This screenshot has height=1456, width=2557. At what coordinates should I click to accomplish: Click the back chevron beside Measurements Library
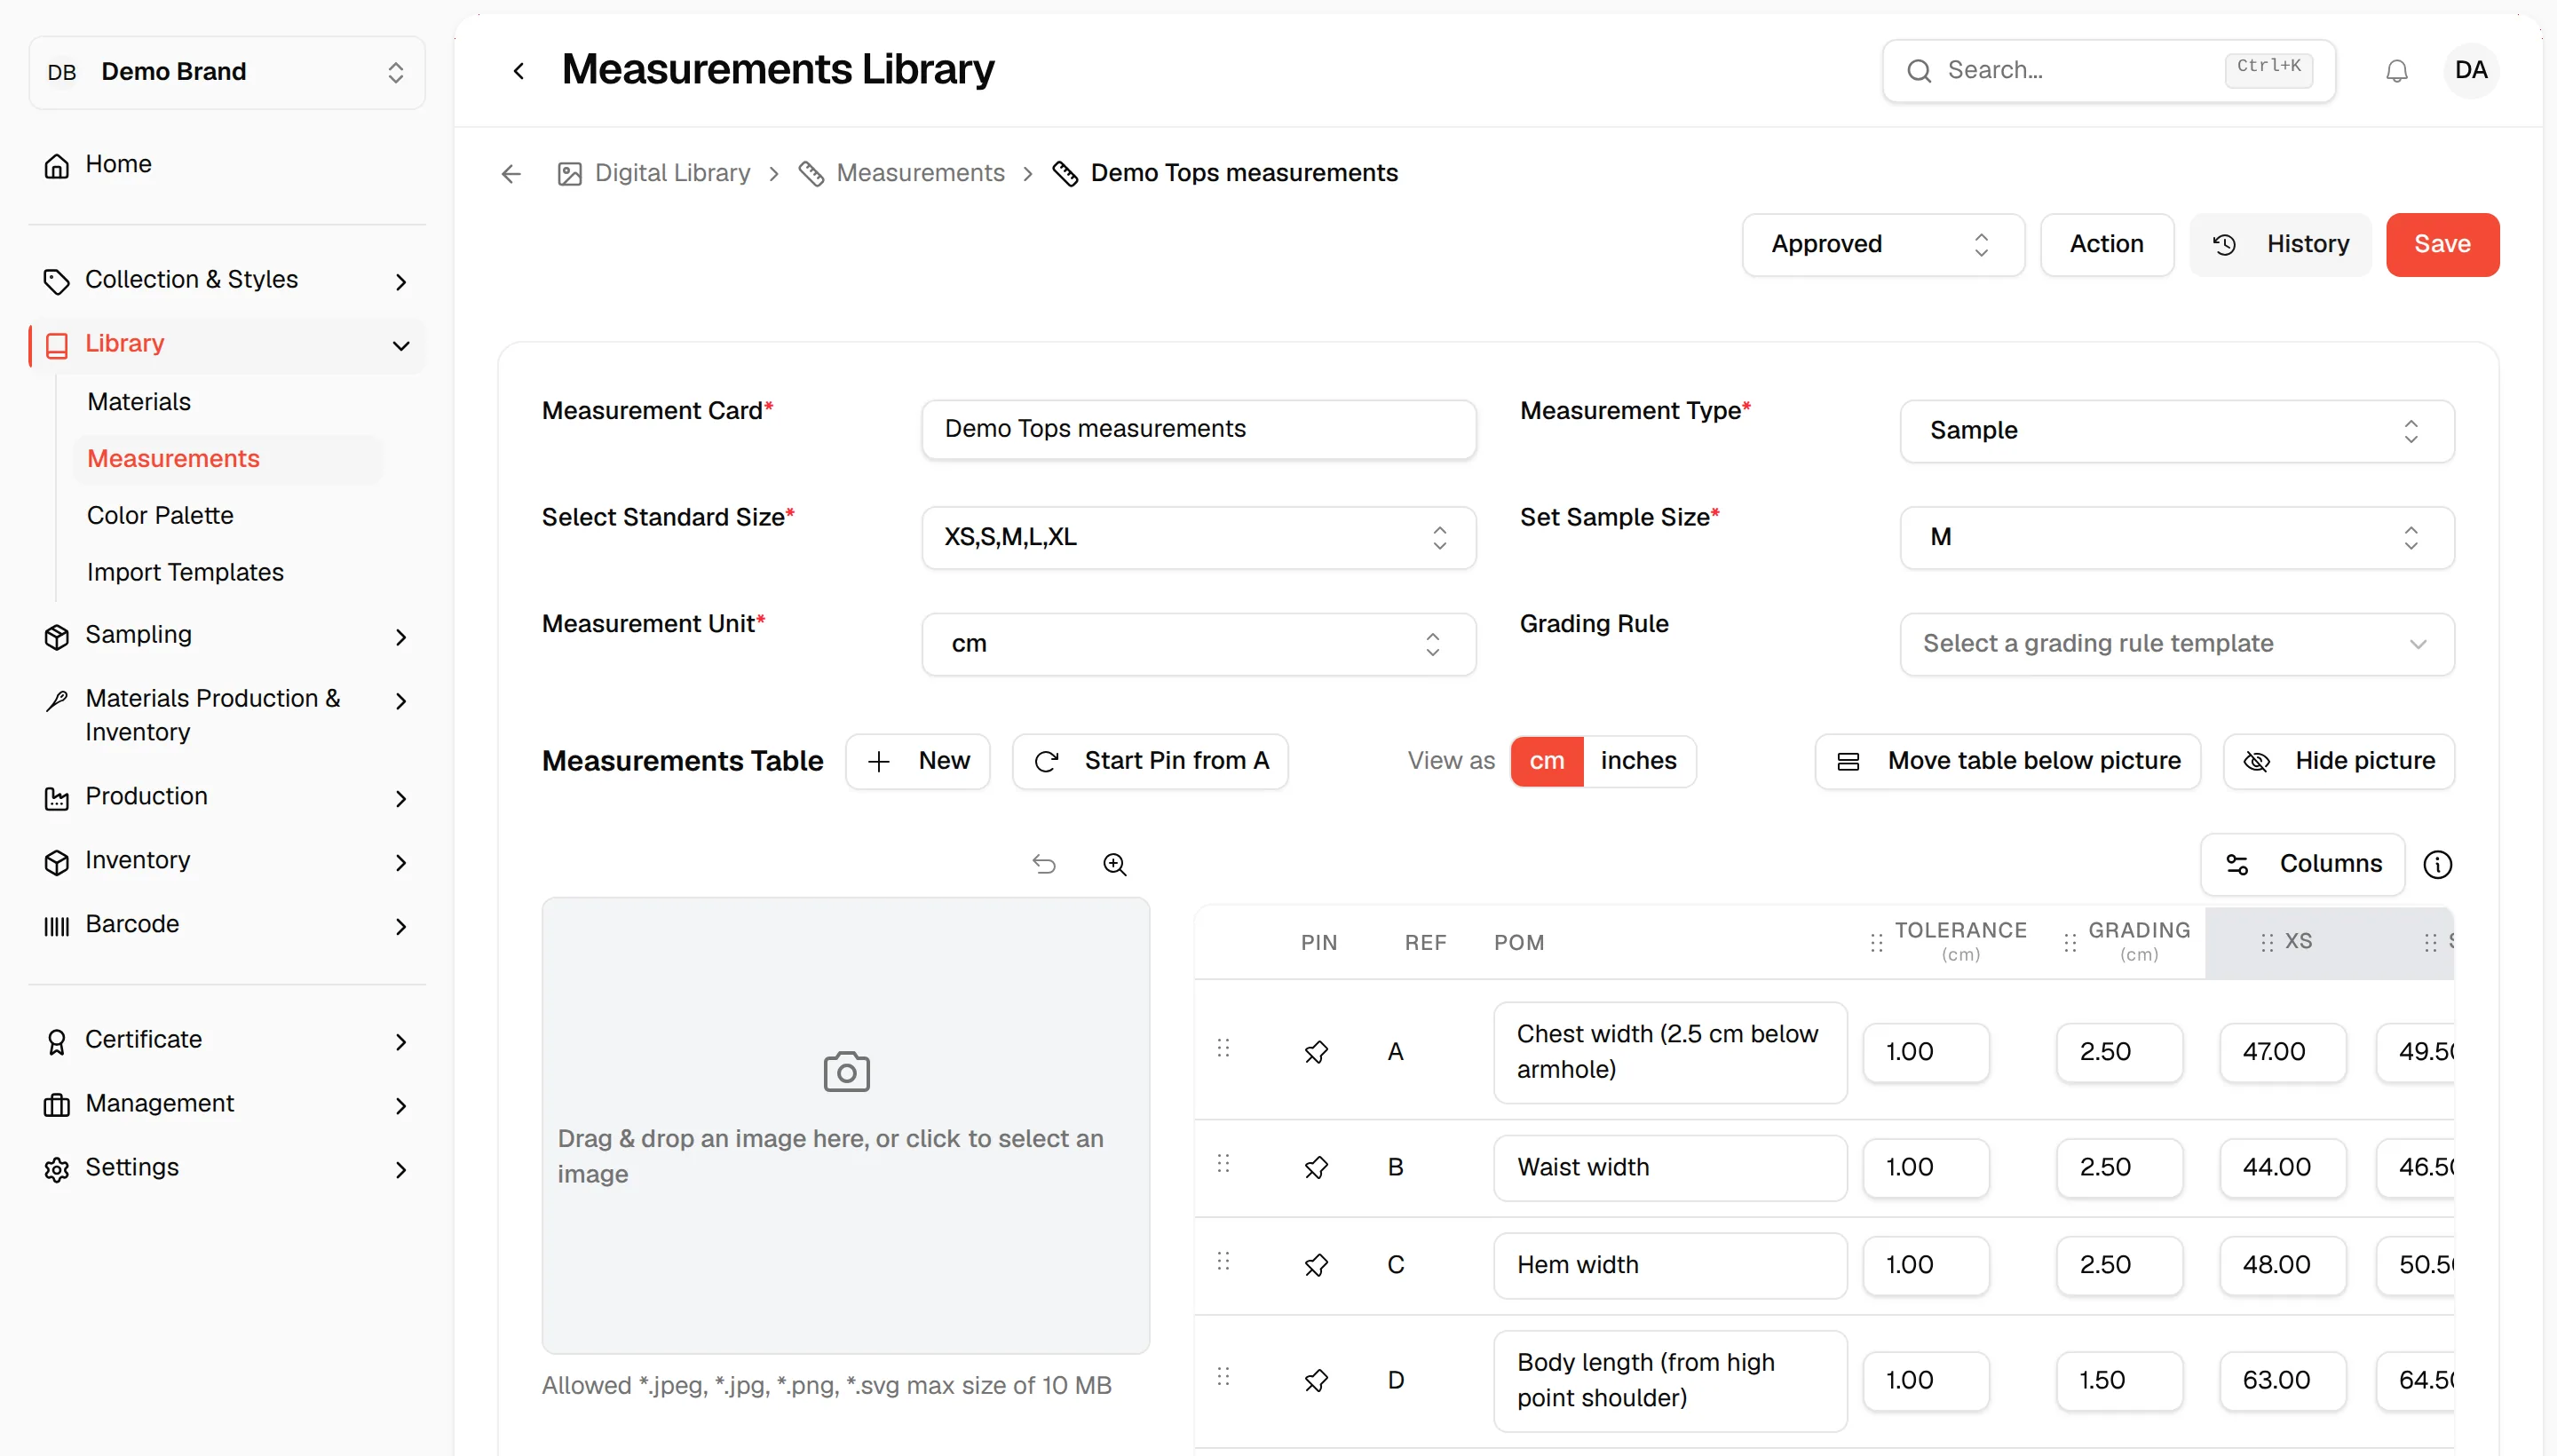(x=518, y=70)
